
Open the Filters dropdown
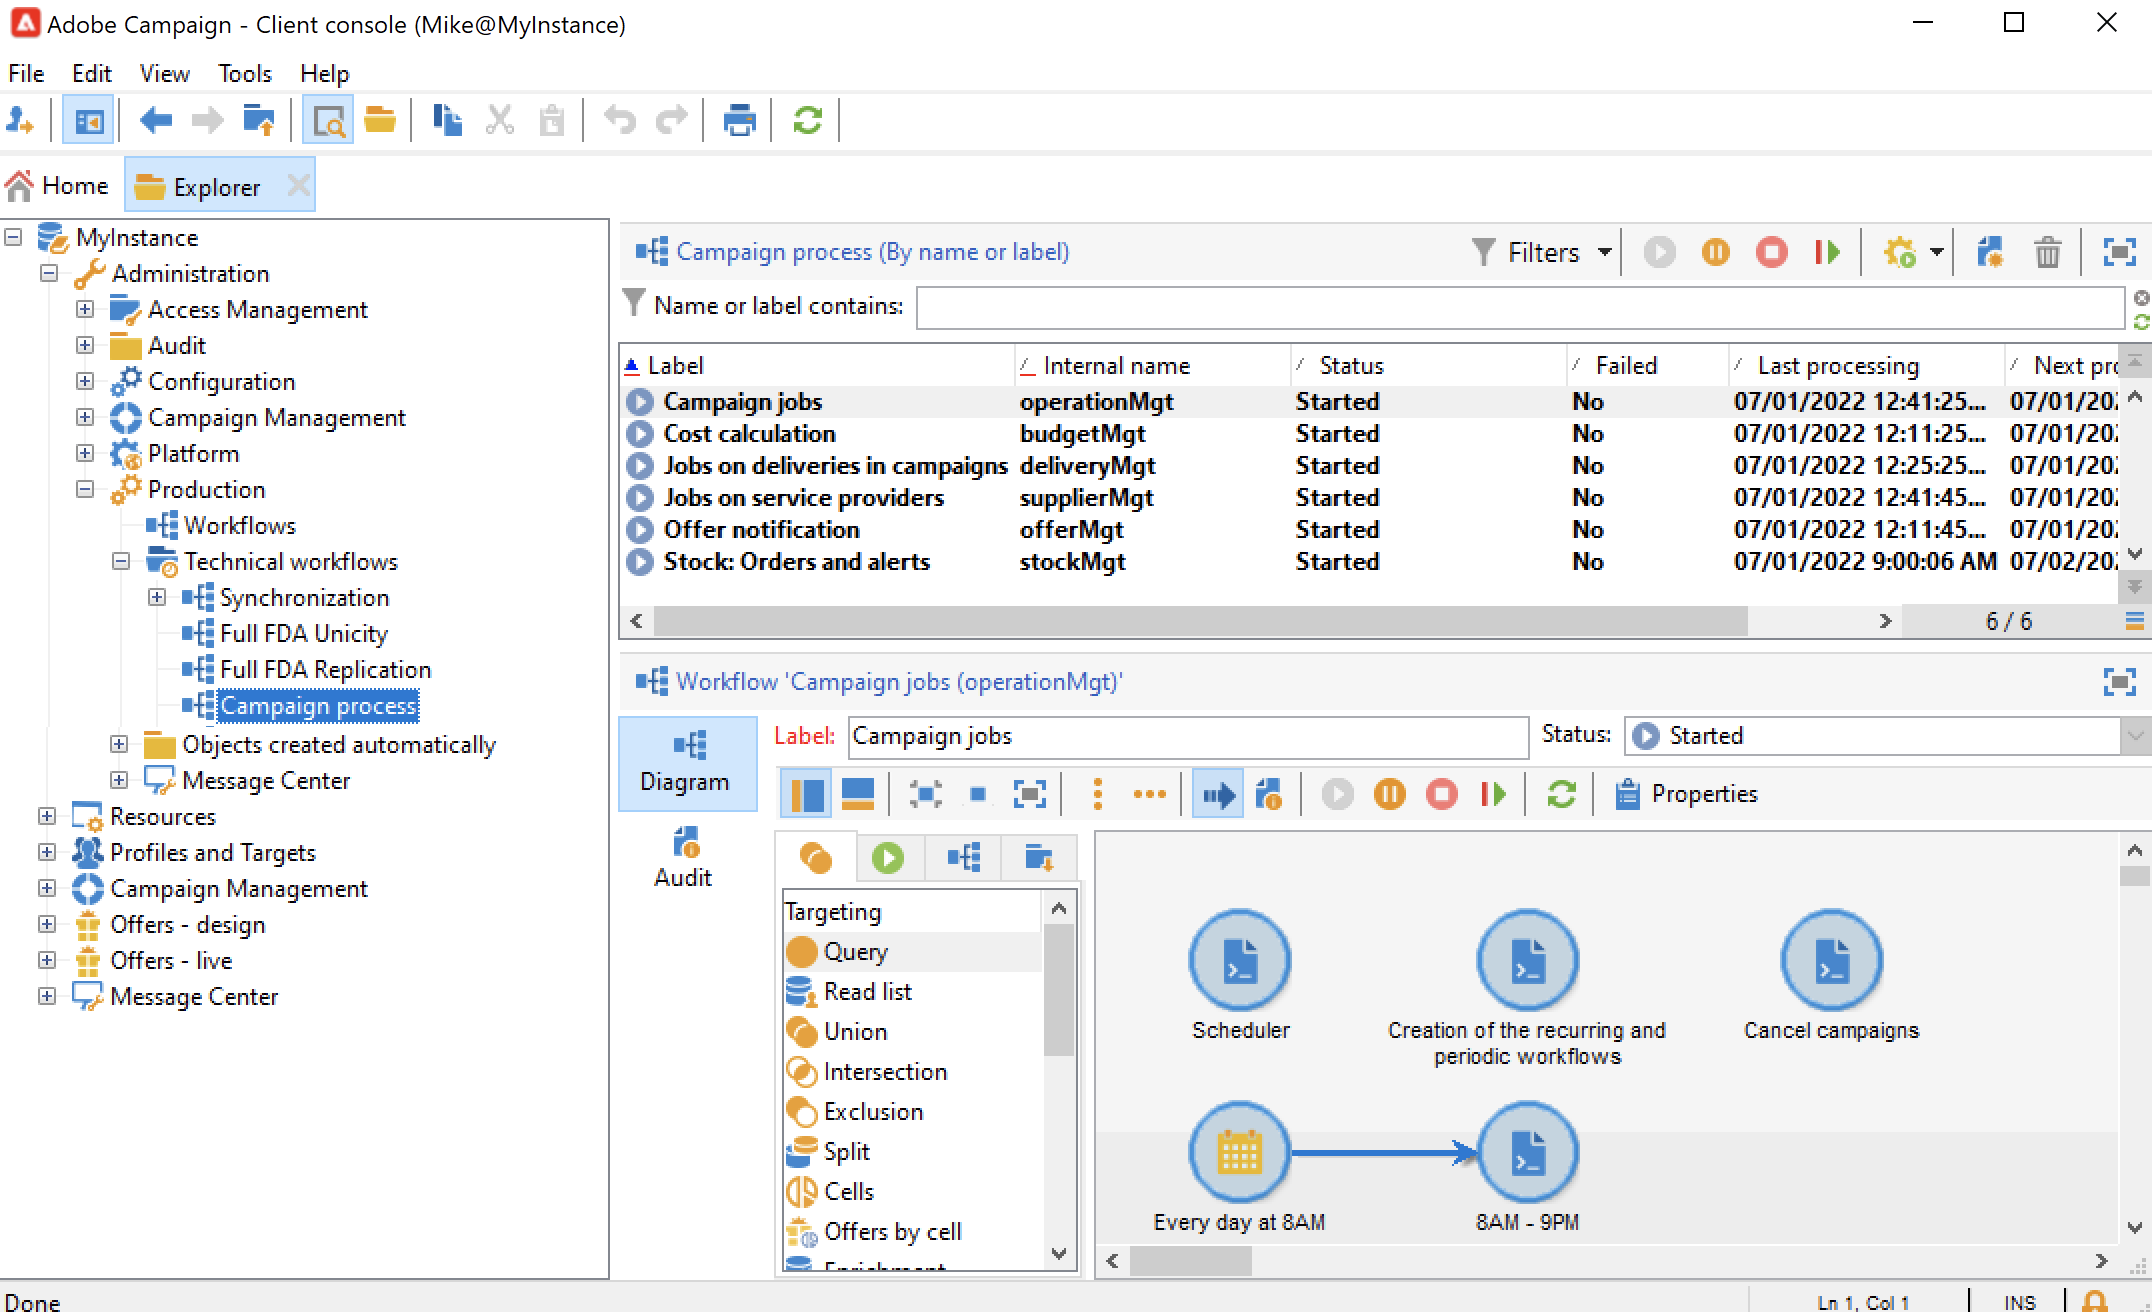(1543, 252)
